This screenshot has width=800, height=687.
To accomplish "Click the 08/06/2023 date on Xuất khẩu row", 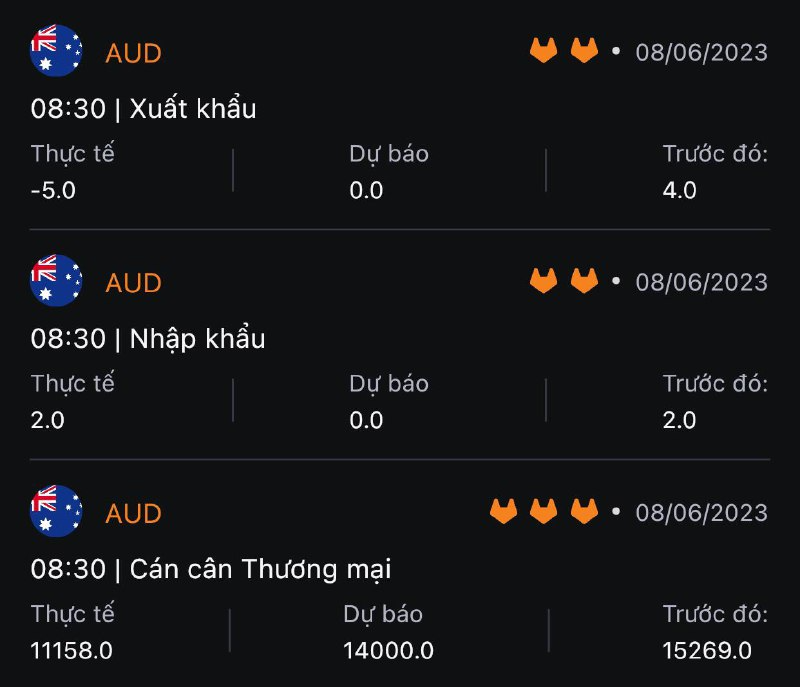I will [x=701, y=52].
